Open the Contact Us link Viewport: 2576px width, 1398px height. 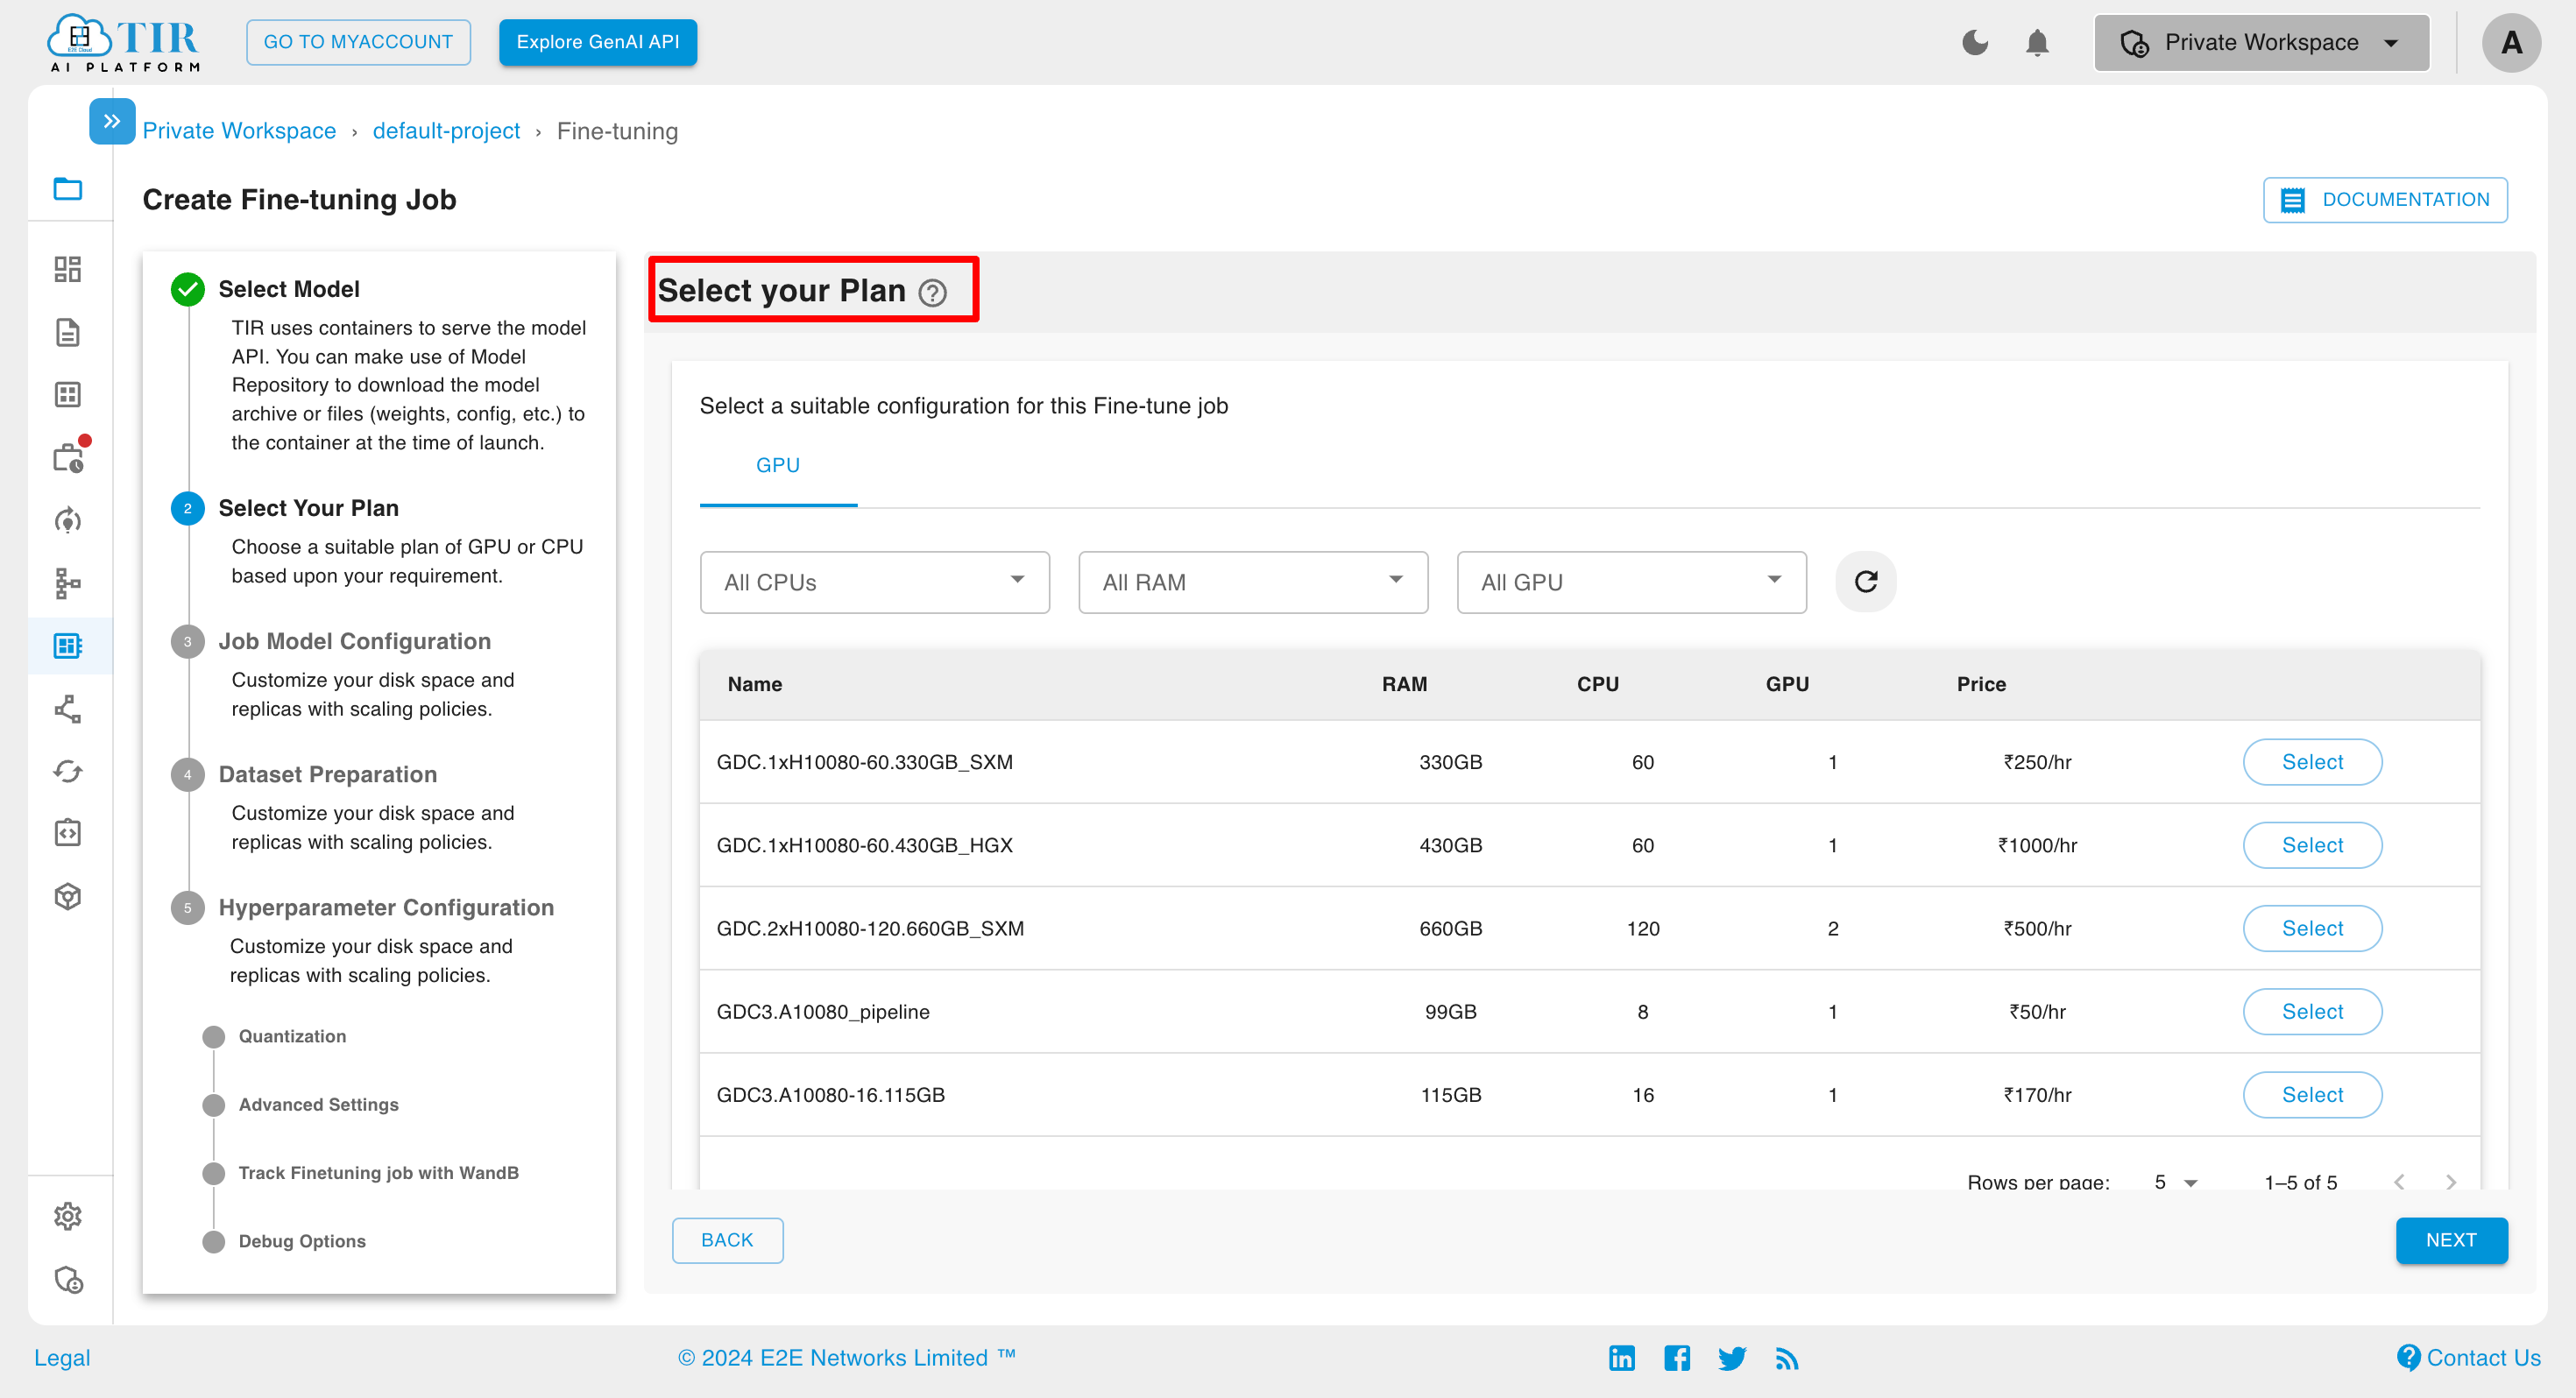coord(2469,1357)
